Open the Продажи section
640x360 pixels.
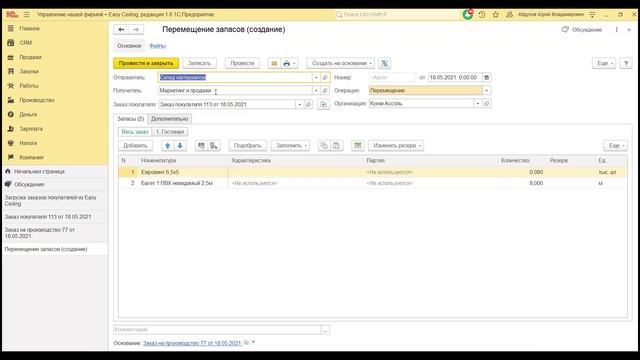(x=30, y=57)
